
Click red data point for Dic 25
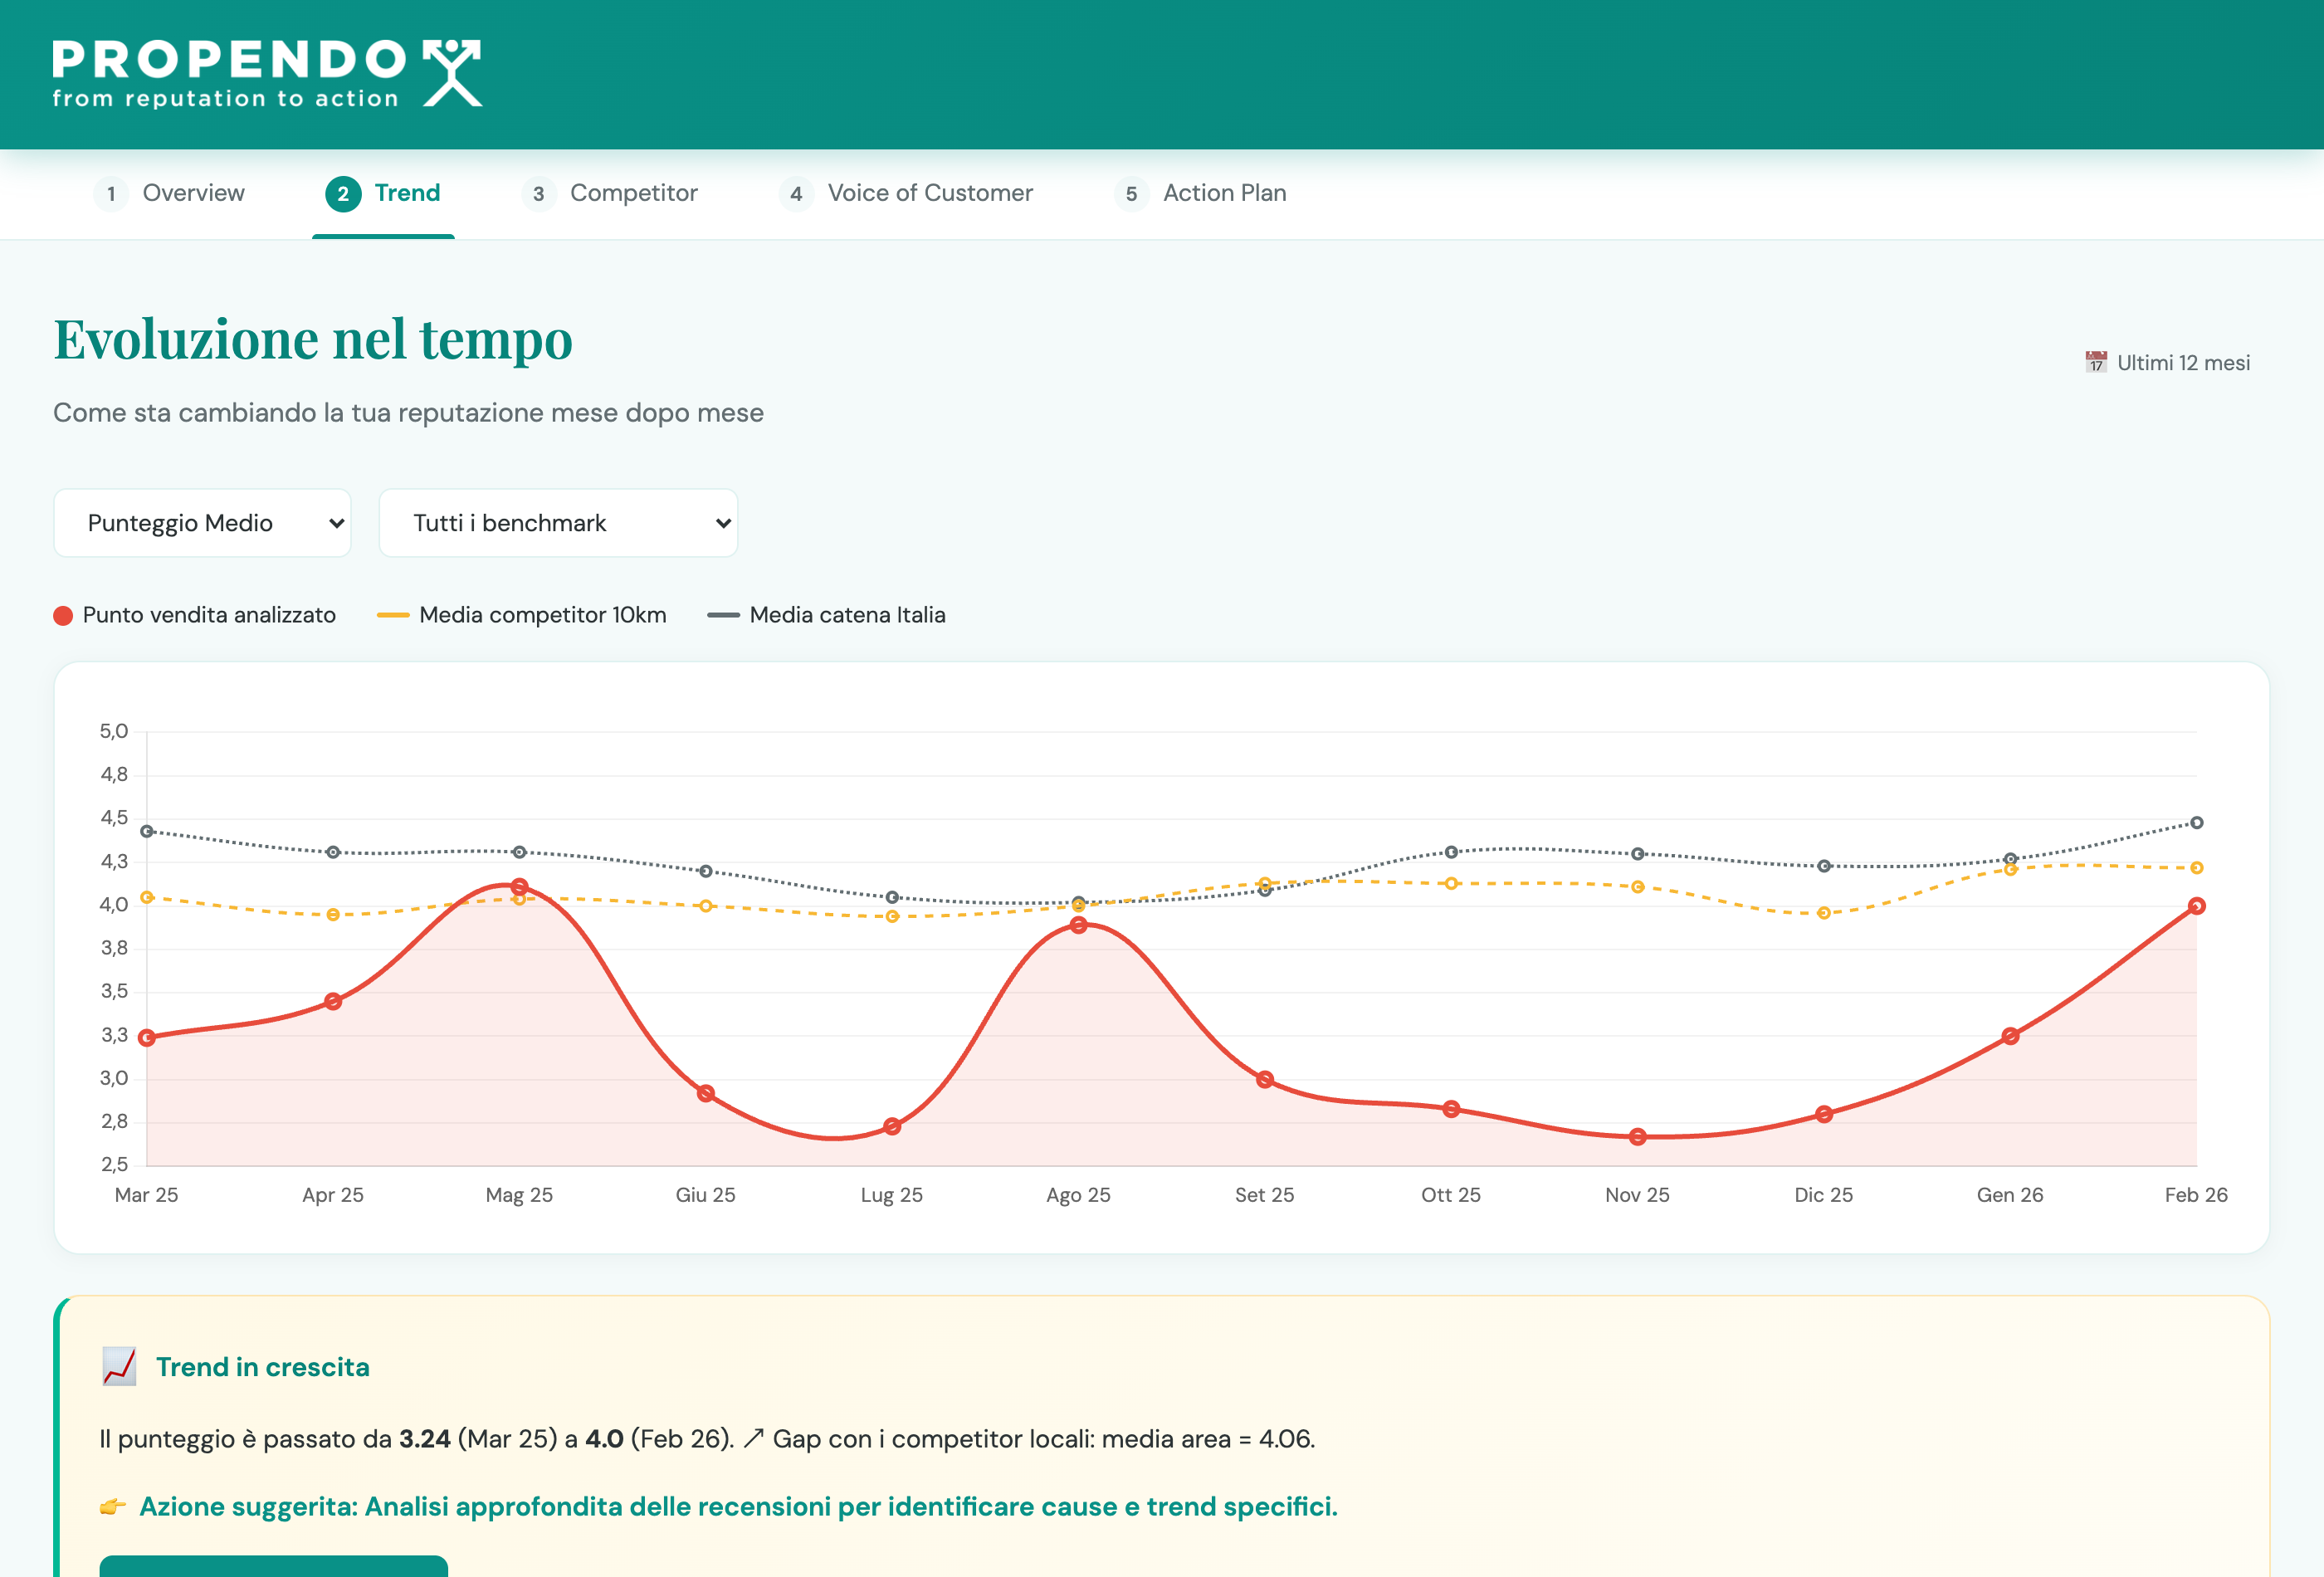pyautogui.click(x=1824, y=1114)
